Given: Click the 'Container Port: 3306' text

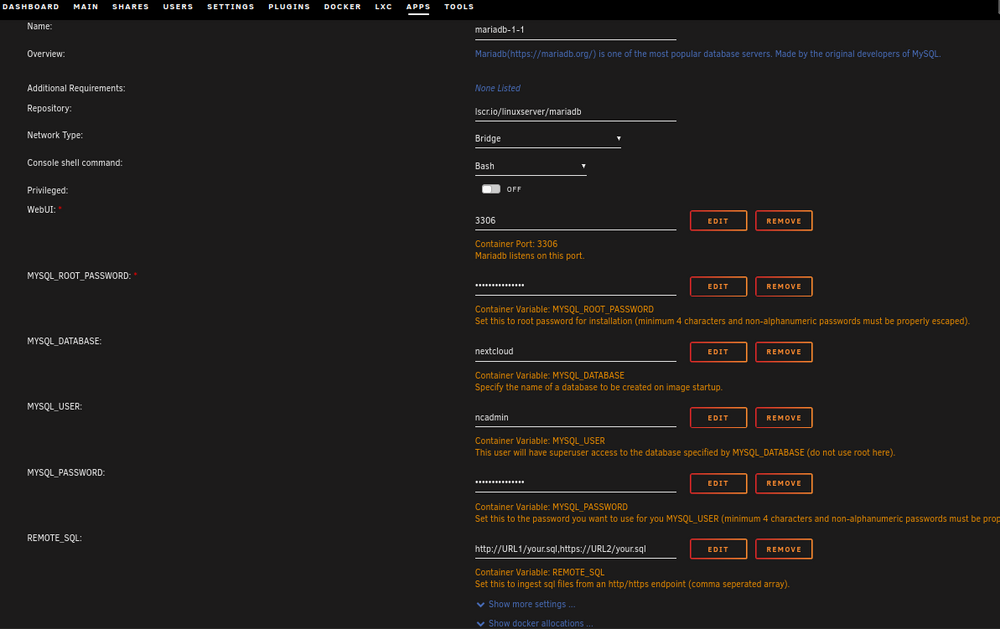Looking at the screenshot, I should click(x=516, y=244).
